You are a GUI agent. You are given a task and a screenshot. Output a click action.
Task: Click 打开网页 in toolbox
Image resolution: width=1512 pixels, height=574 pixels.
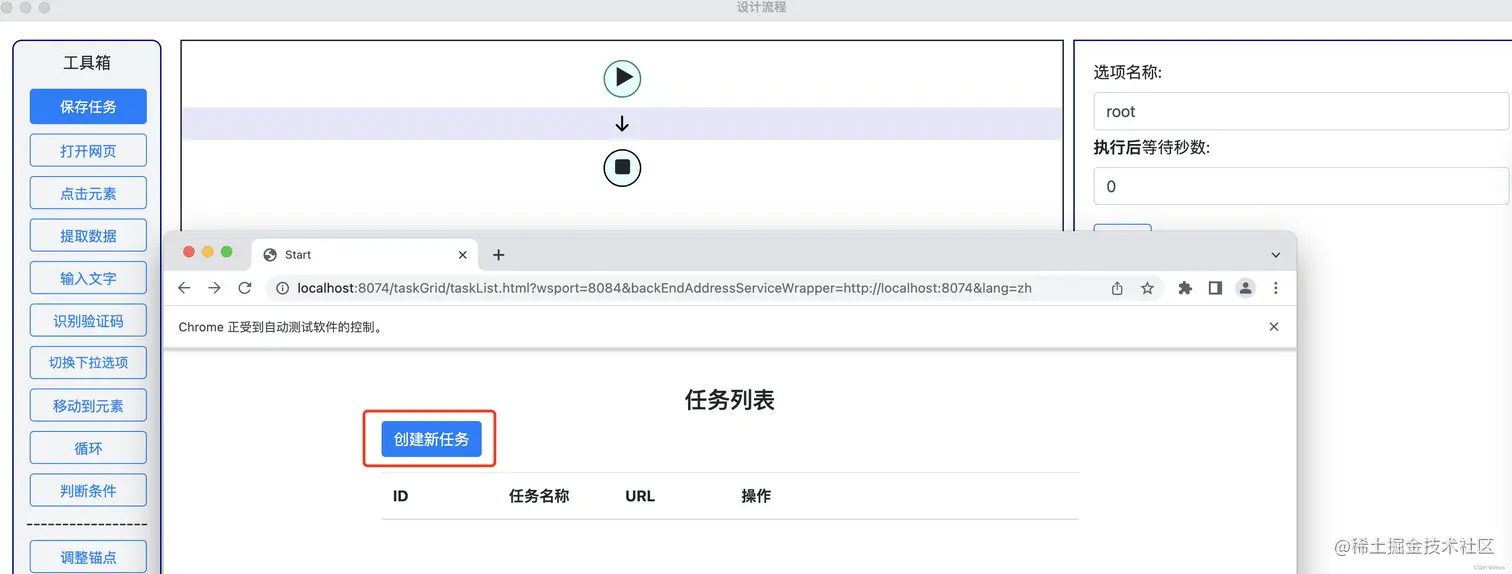88,150
